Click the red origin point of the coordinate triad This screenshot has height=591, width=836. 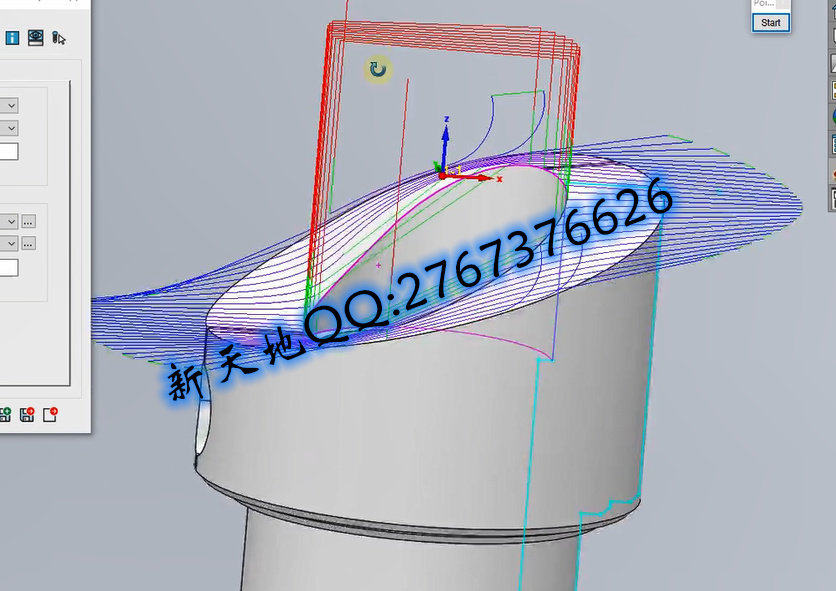point(440,175)
